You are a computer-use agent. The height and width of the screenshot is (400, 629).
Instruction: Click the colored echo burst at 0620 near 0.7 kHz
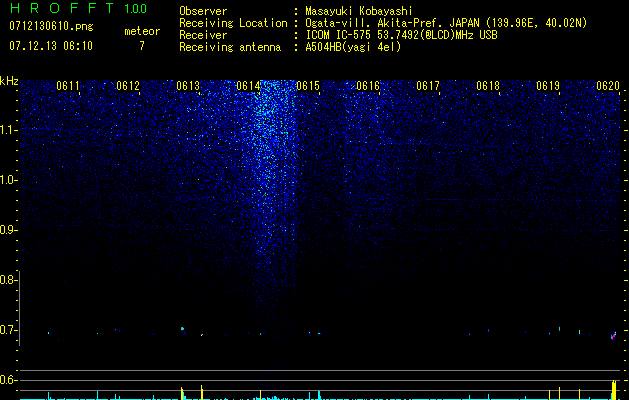click(613, 335)
